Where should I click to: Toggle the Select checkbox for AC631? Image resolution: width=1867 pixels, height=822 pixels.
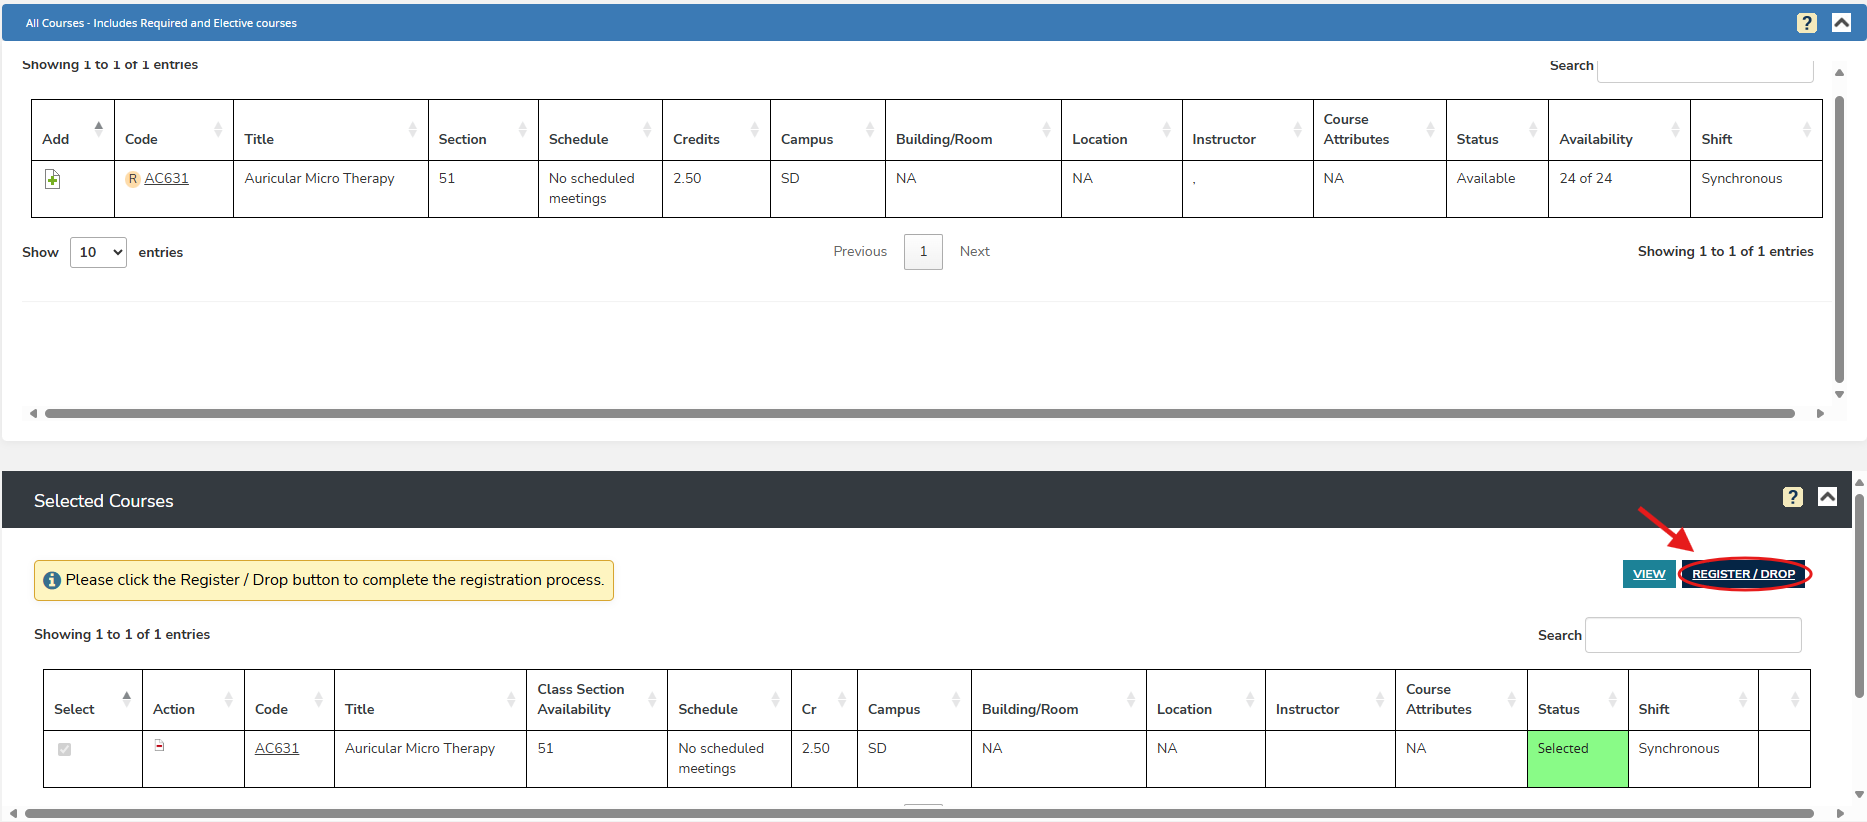65,749
